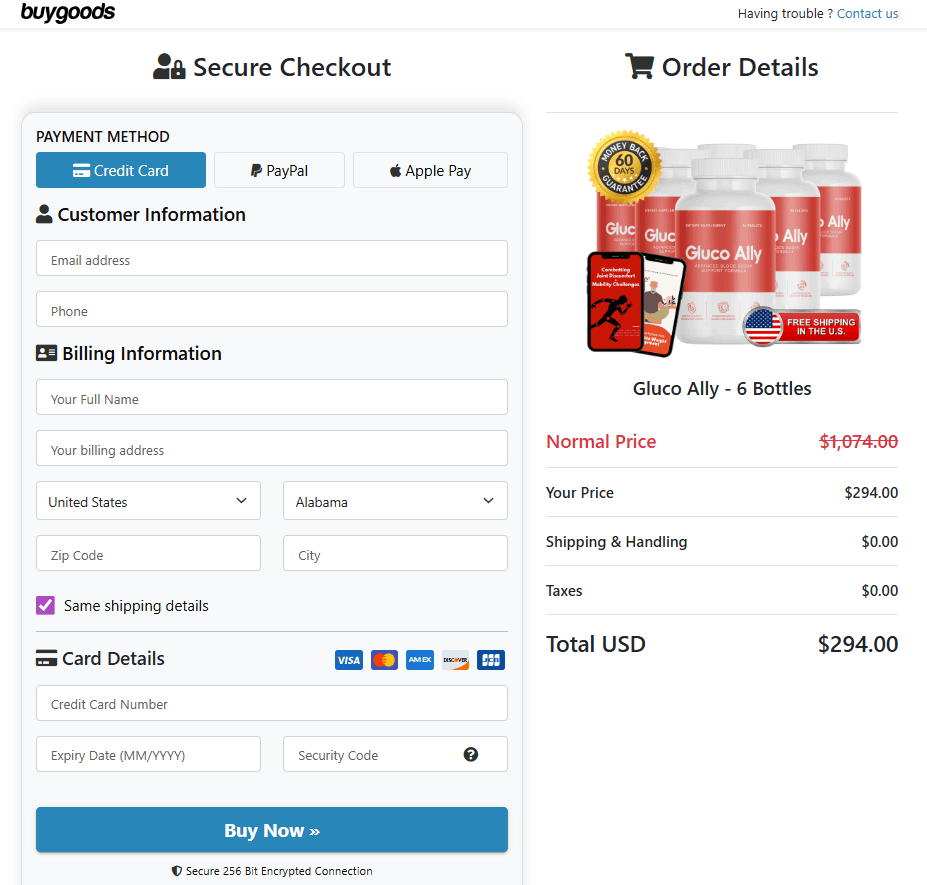Click the Amex card icon
This screenshot has width=927, height=885.
tap(420, 660)
